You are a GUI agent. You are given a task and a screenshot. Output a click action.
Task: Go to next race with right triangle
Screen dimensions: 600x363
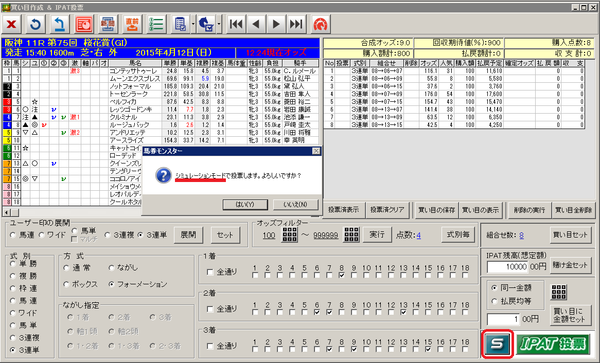(x=276, y=24)
